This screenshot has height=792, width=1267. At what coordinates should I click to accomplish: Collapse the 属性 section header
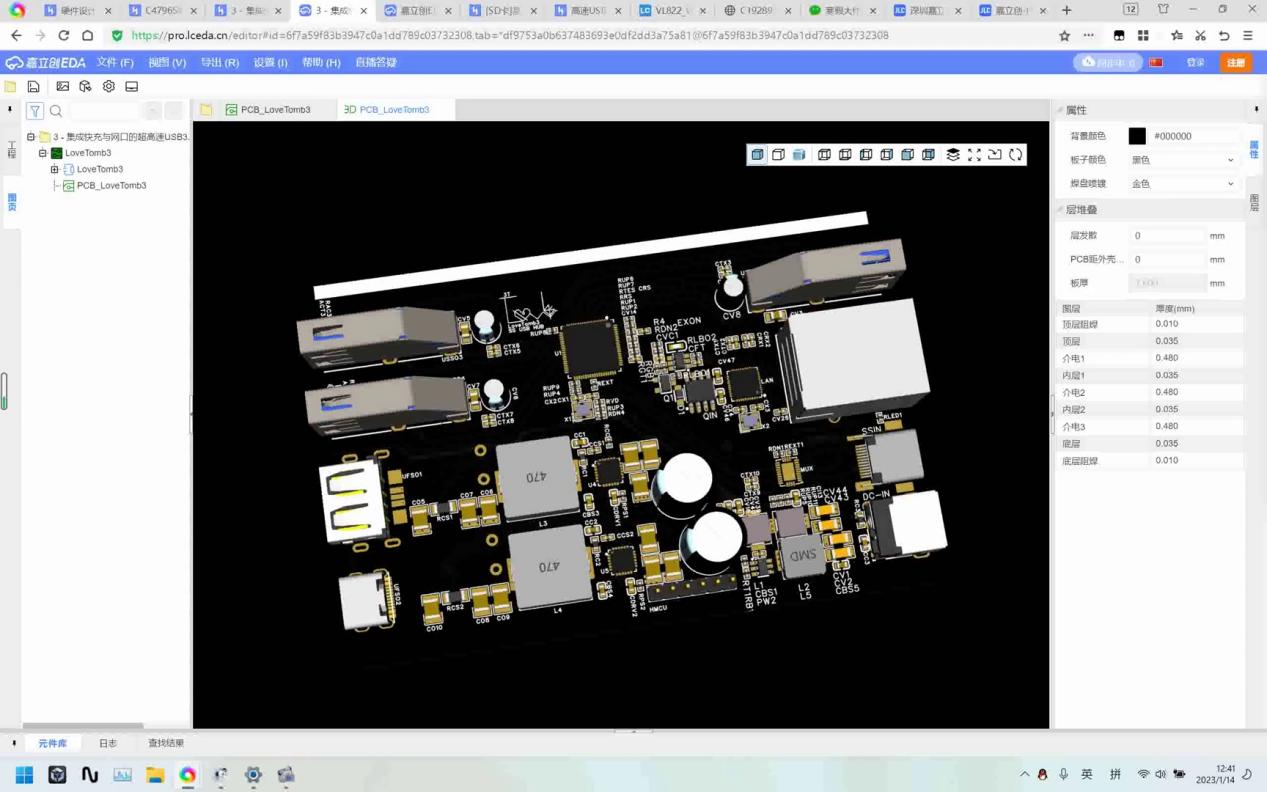point(1075,110)
